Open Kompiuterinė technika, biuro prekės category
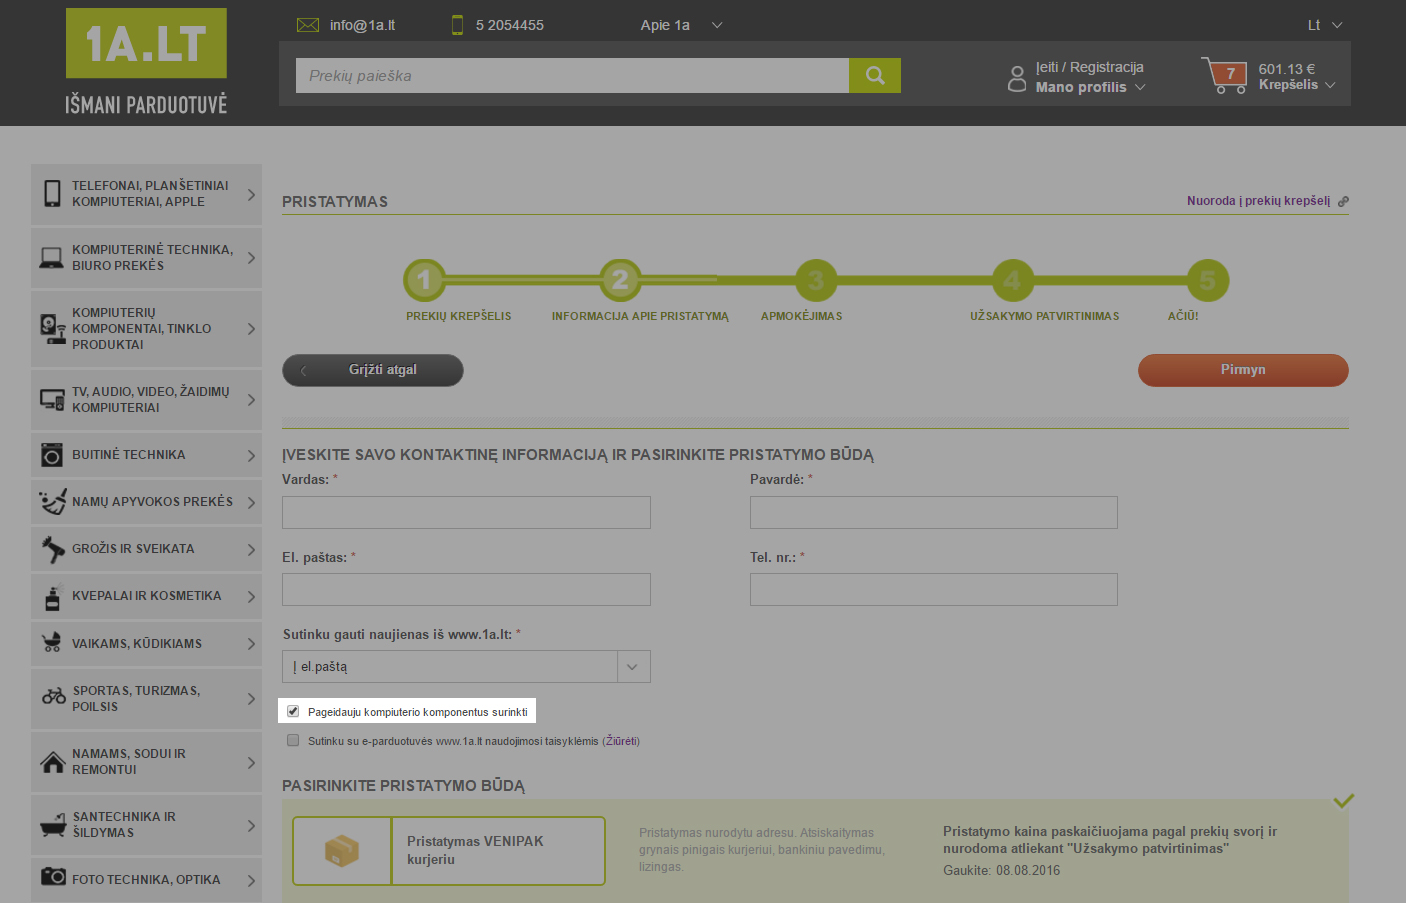Image resolution: width=1406 pixels, height=903 pixels. tap(146, 258)
